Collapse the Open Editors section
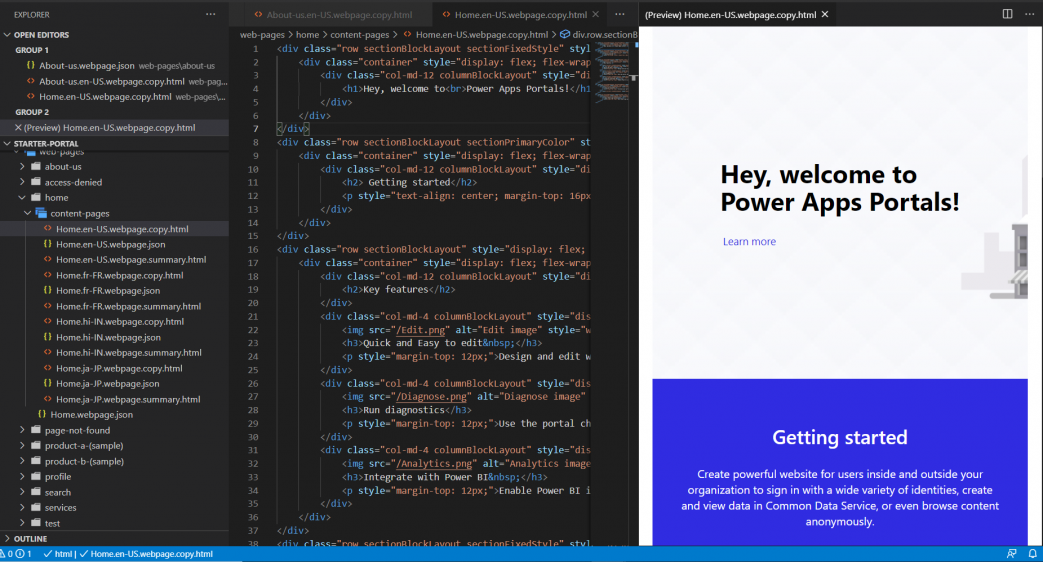This screenshot has width=1043, height=562. click(x=7, y=35)
